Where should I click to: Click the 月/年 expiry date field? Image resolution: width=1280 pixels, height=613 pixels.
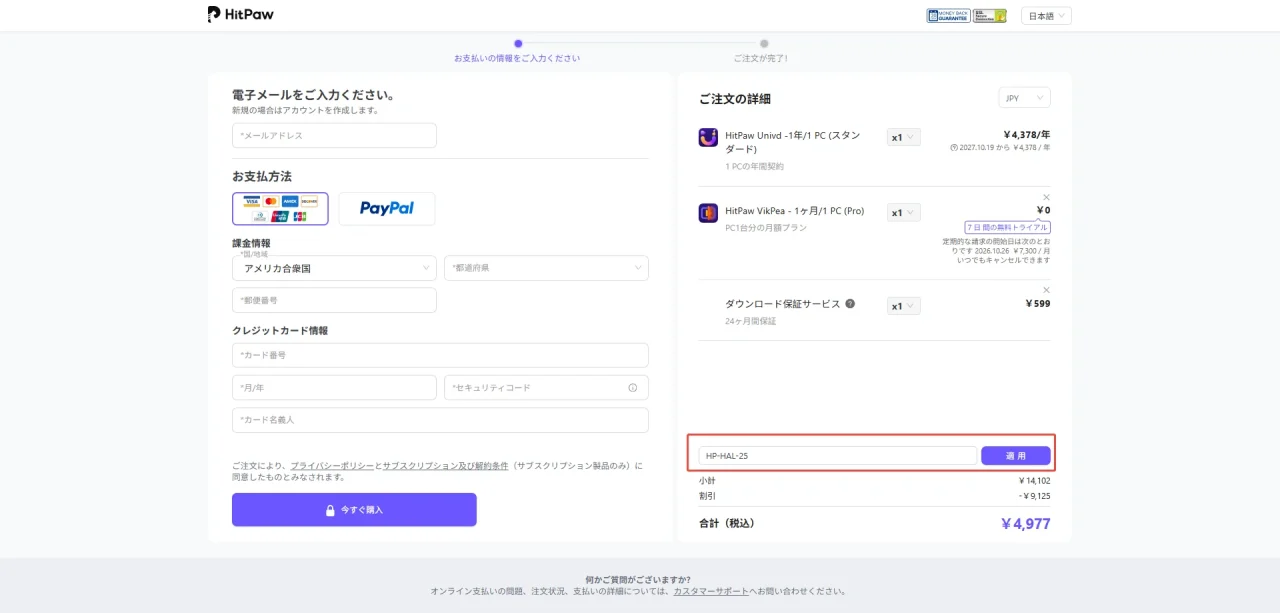coord(334,387)
